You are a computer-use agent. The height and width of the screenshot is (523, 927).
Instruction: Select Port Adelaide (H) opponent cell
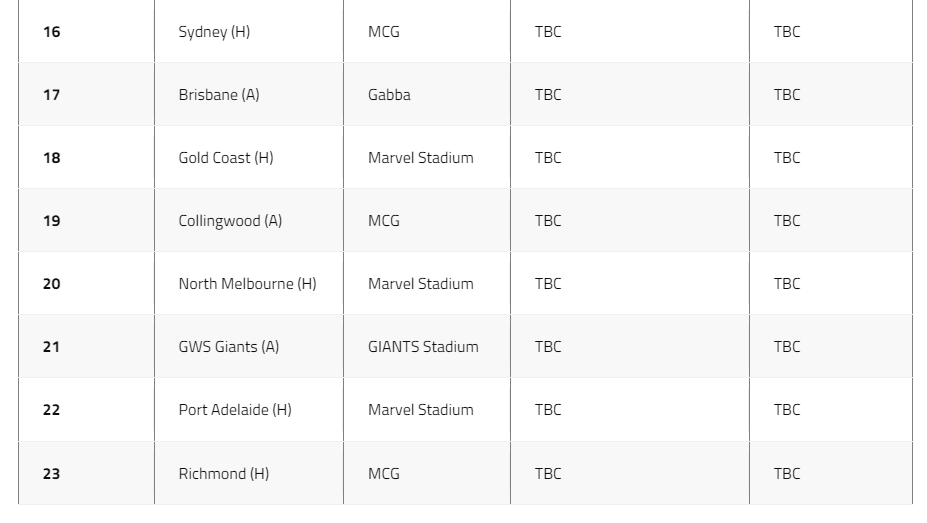[x=249, y=410]
